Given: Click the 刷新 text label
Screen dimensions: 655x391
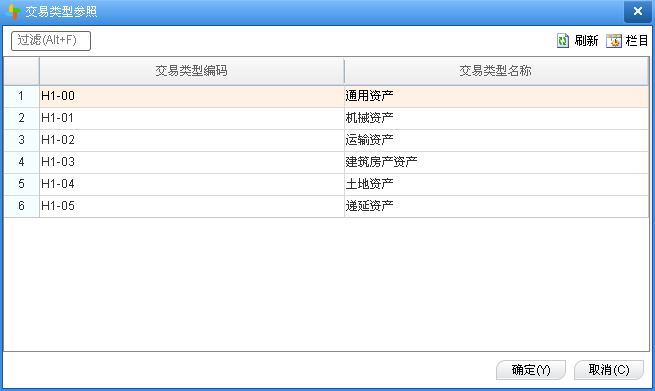Looking at the screenshot, I should (586, 41).
